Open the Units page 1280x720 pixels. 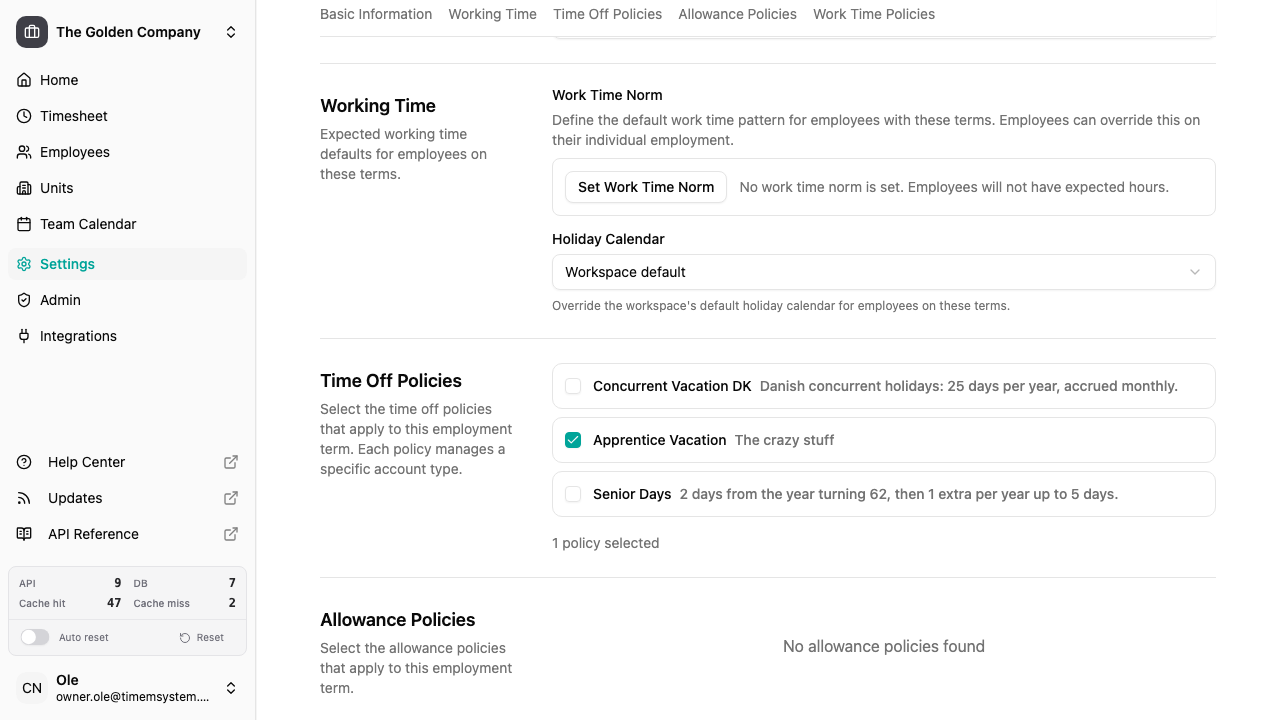point(56,187)
